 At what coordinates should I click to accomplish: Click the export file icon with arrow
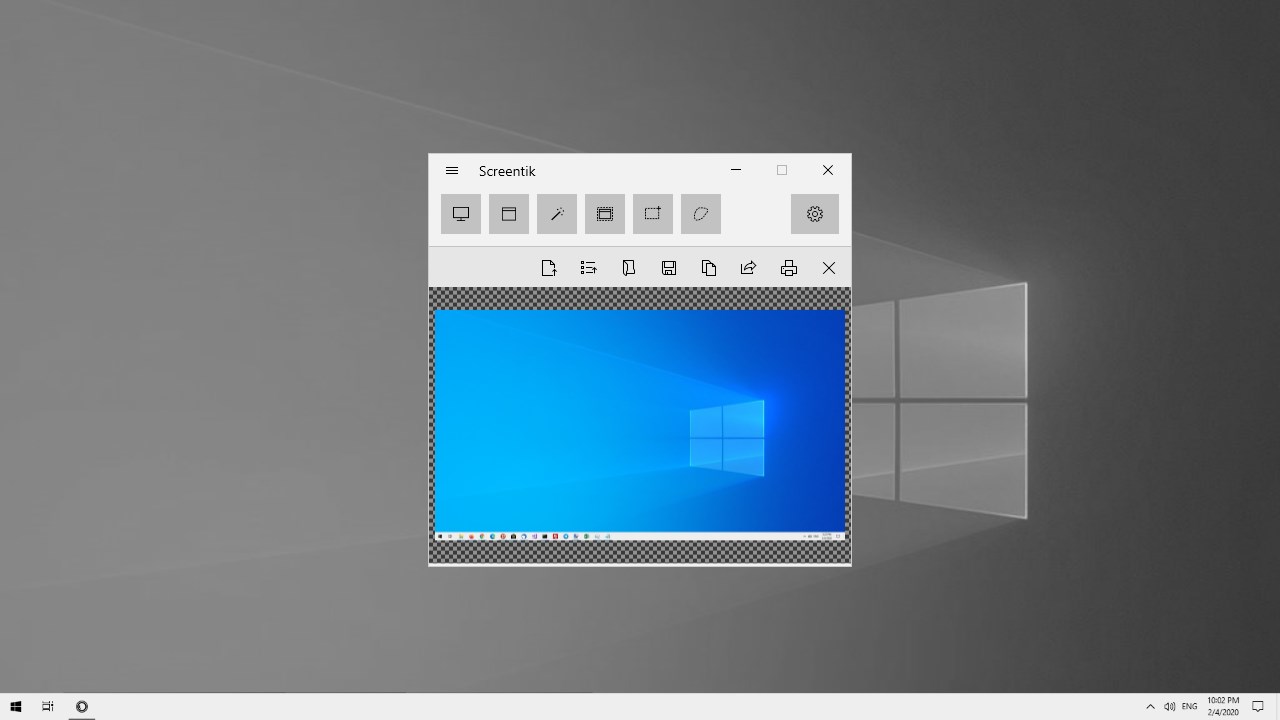[549, 268]
